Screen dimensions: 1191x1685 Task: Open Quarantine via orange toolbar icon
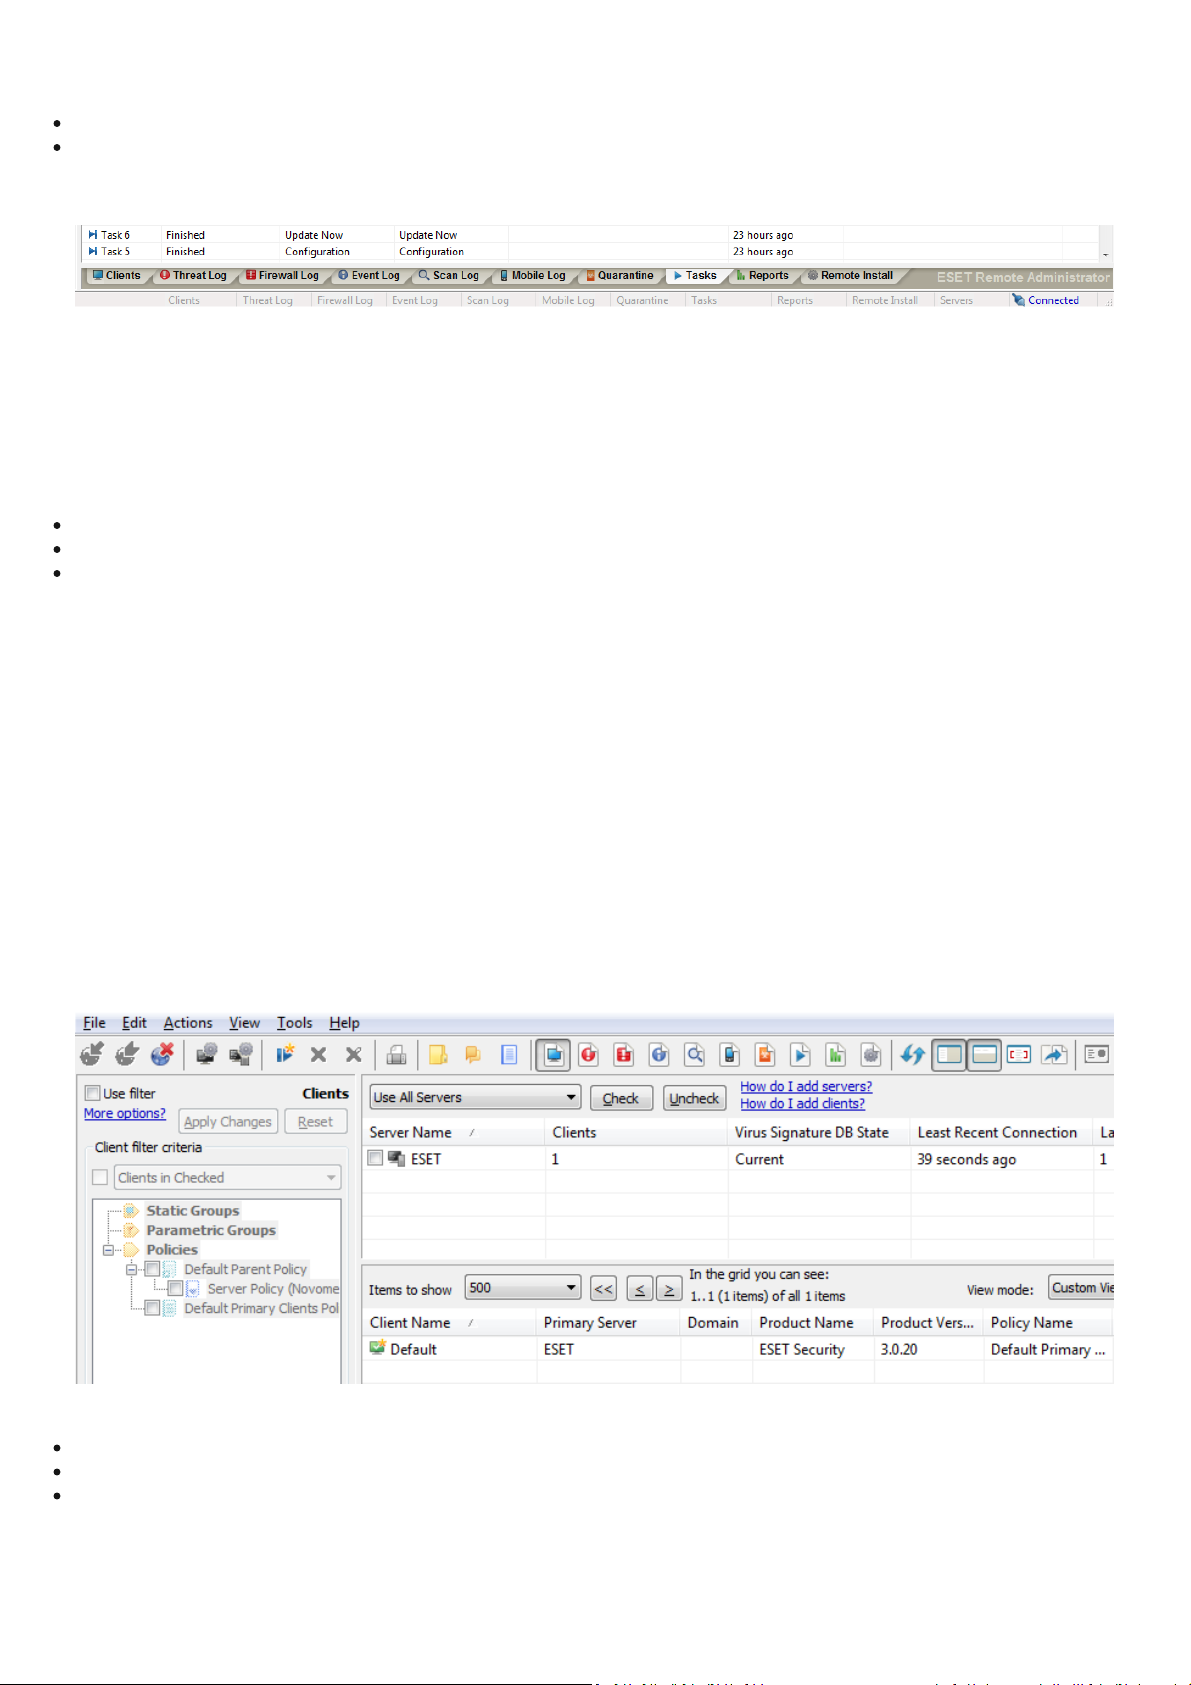click(765, 1054)
